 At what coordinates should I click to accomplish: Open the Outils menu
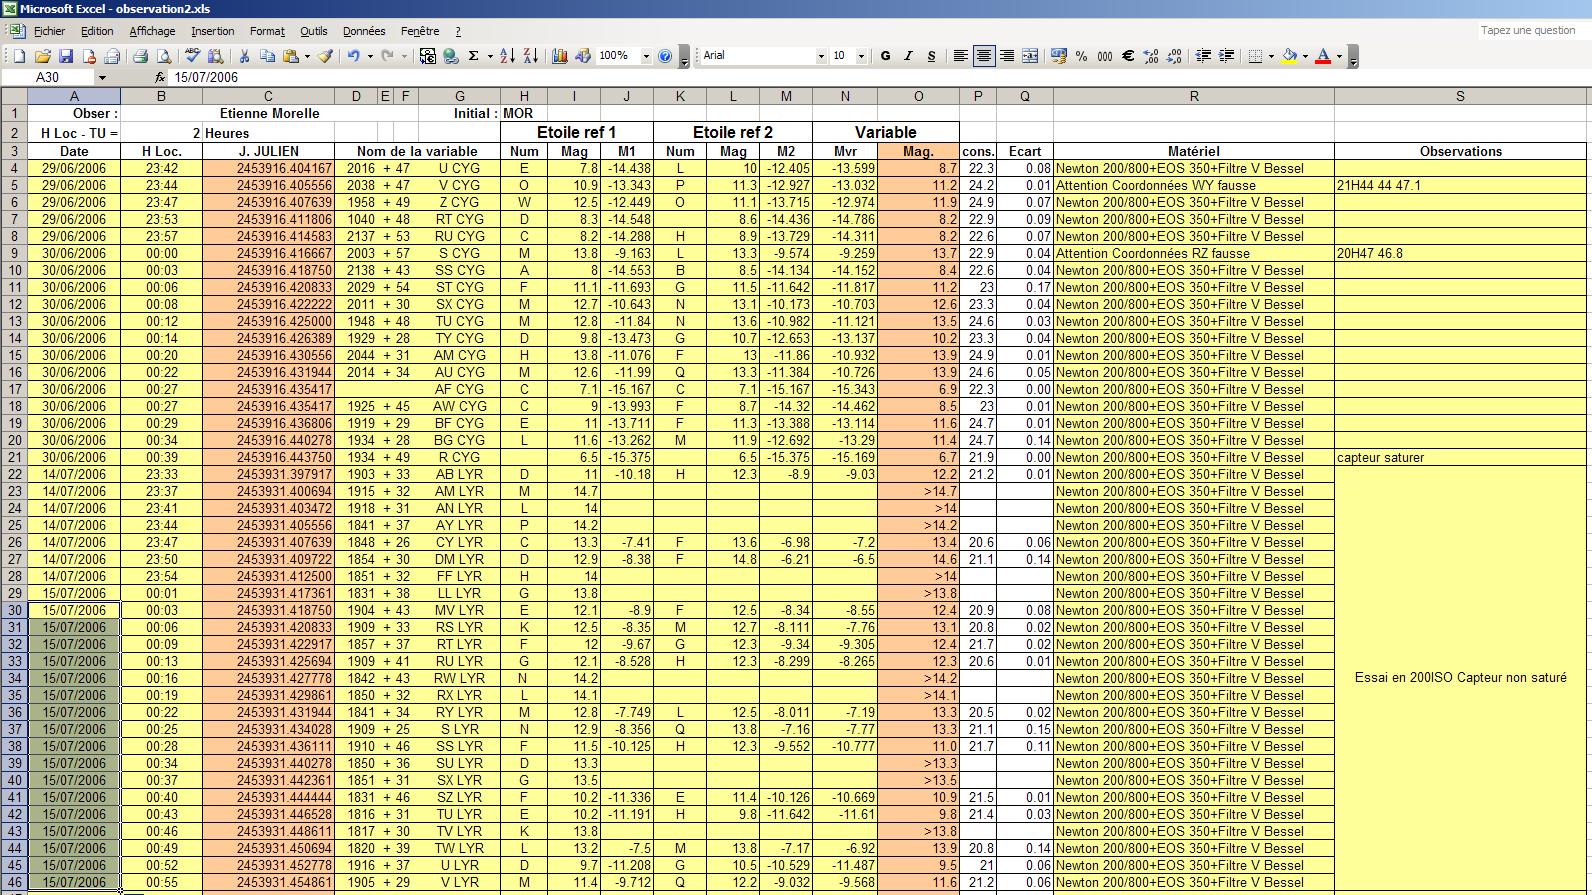314,31
